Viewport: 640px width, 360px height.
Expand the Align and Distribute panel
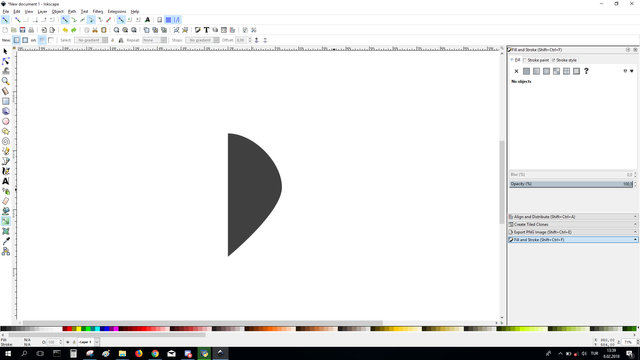tap(573, 217)
